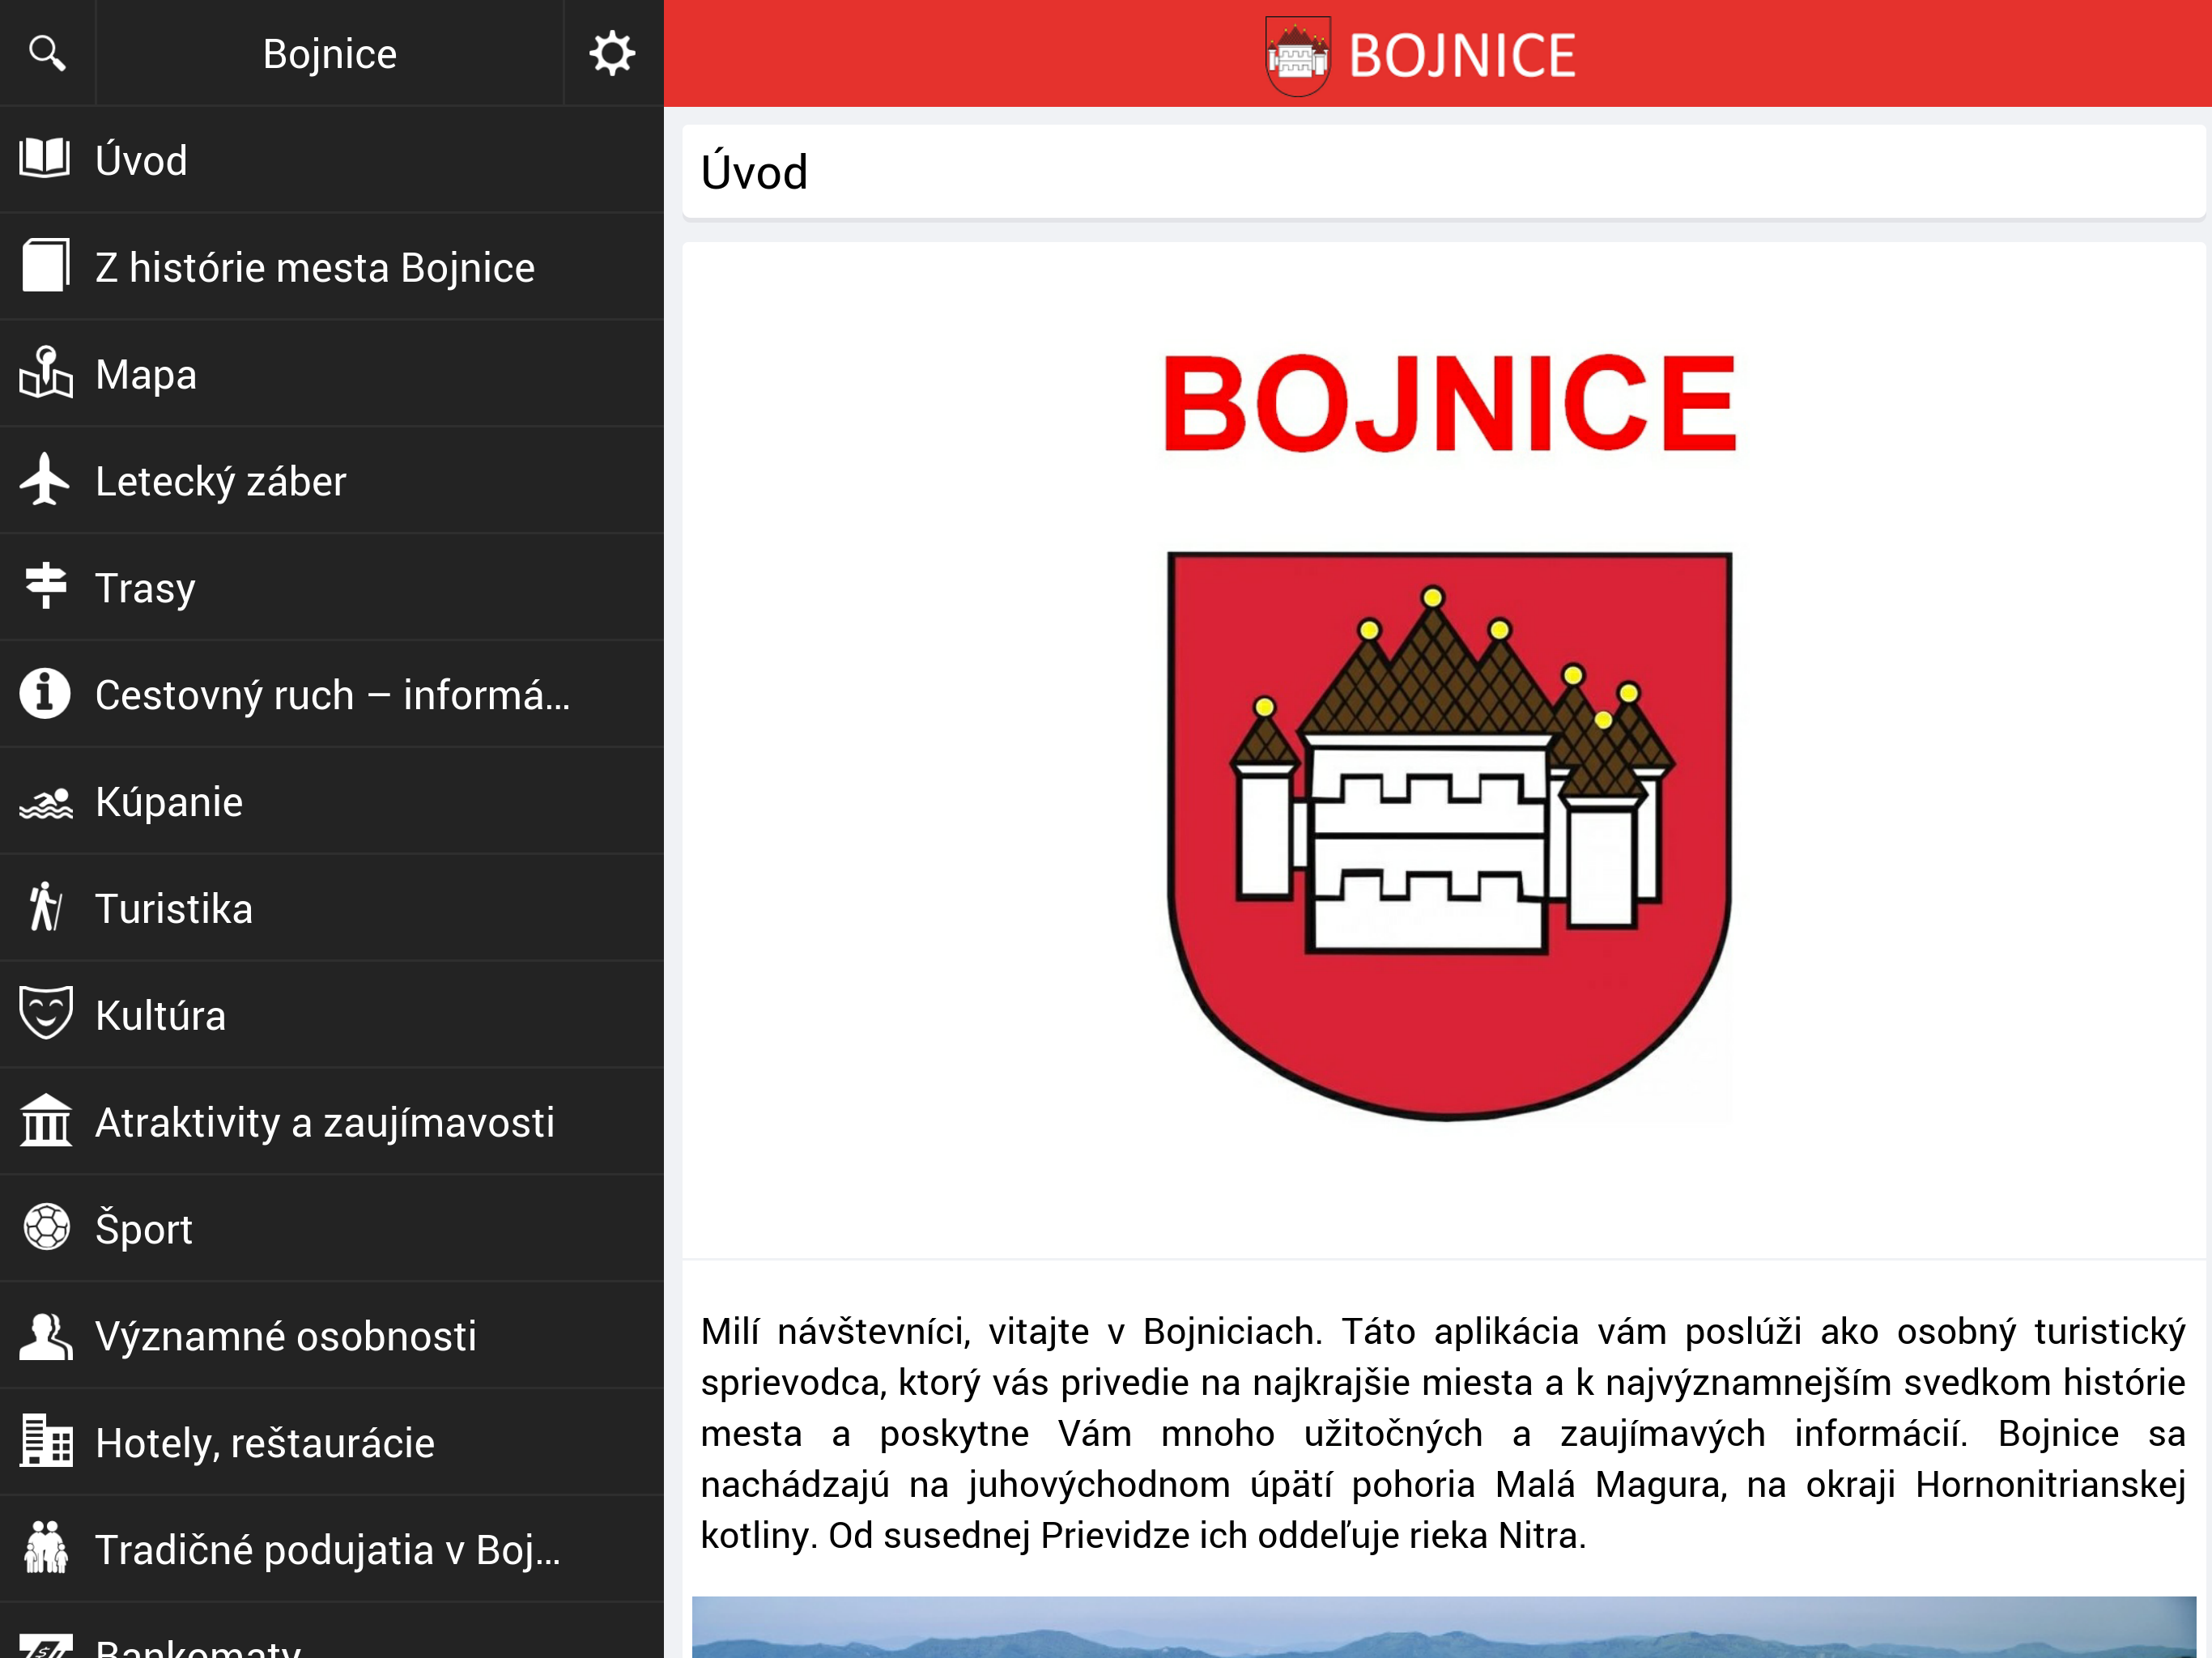Open the search magnifier icon

pos(47,53)
